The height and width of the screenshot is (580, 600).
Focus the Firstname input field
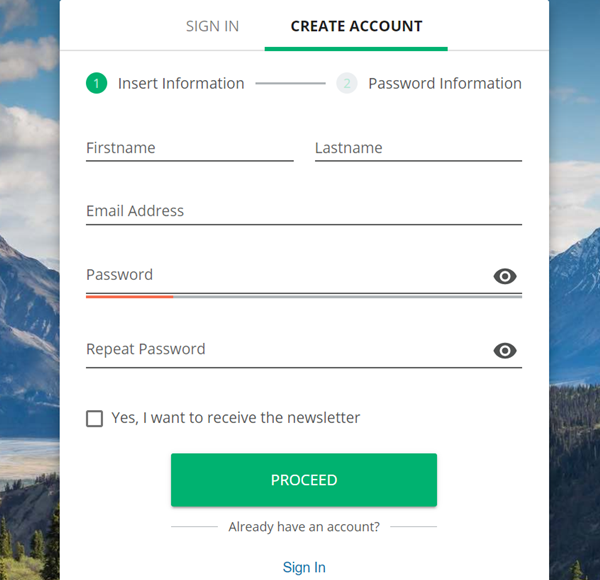[189, 148]
